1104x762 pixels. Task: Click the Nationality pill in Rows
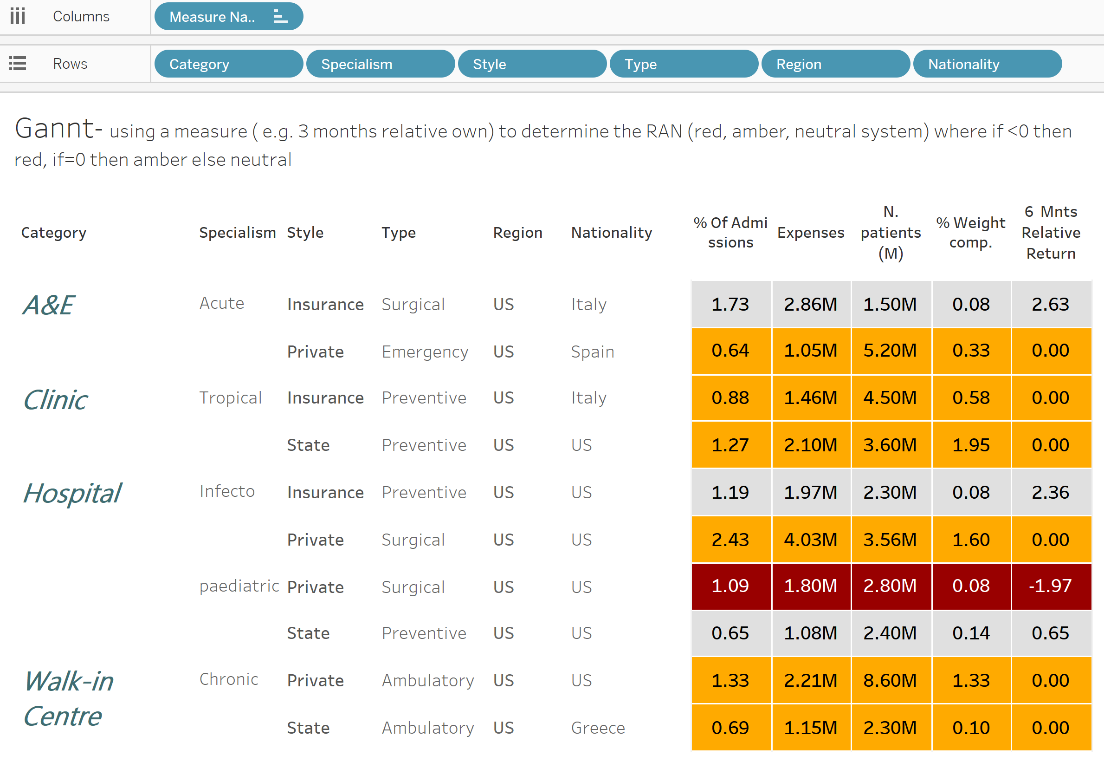point(987,64)
